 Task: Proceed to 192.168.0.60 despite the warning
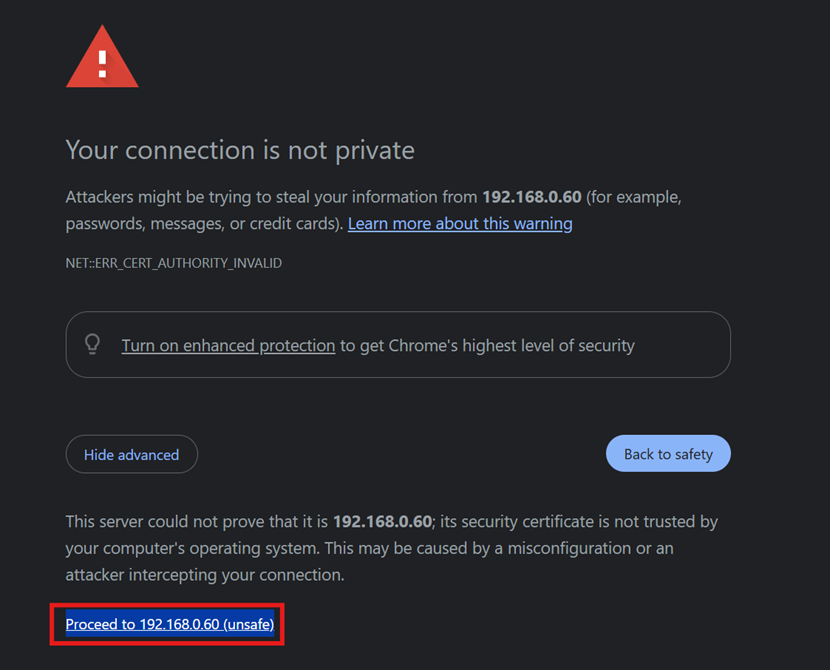pyautogui.click(x=169, y=624)
